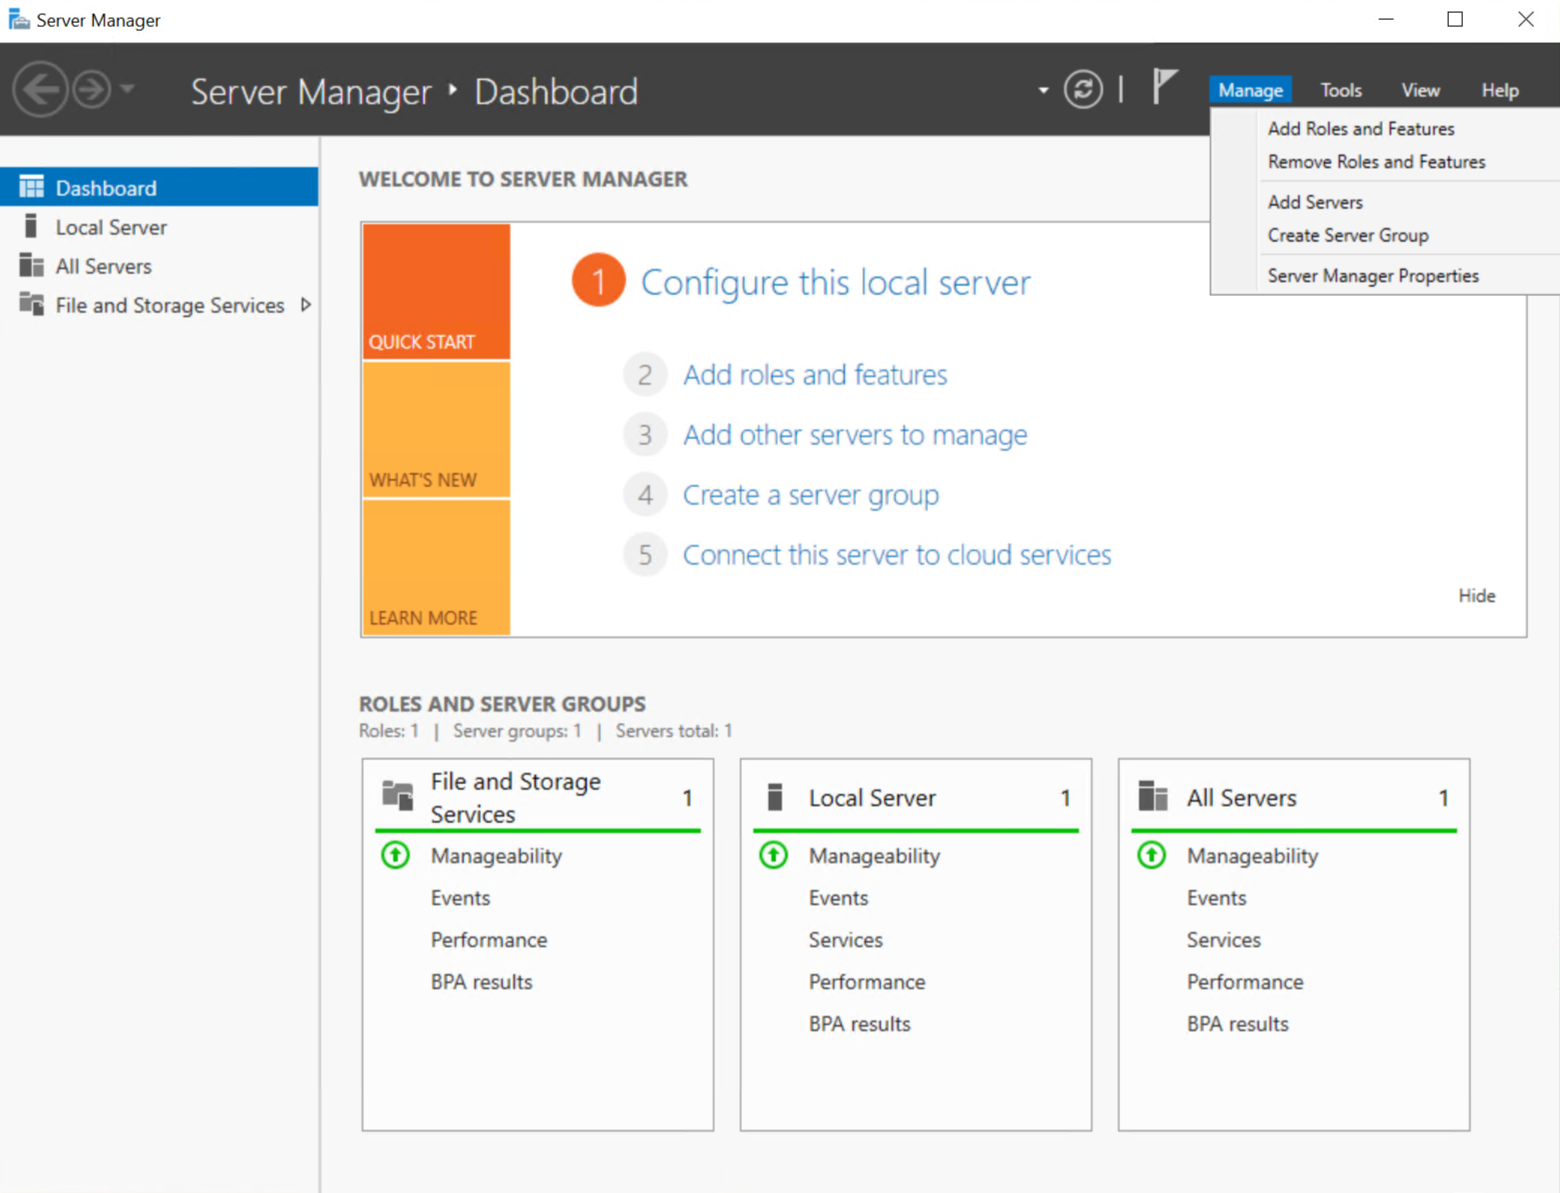
Task: Click the back navigation arrow
Action: (x=40, y=90)
